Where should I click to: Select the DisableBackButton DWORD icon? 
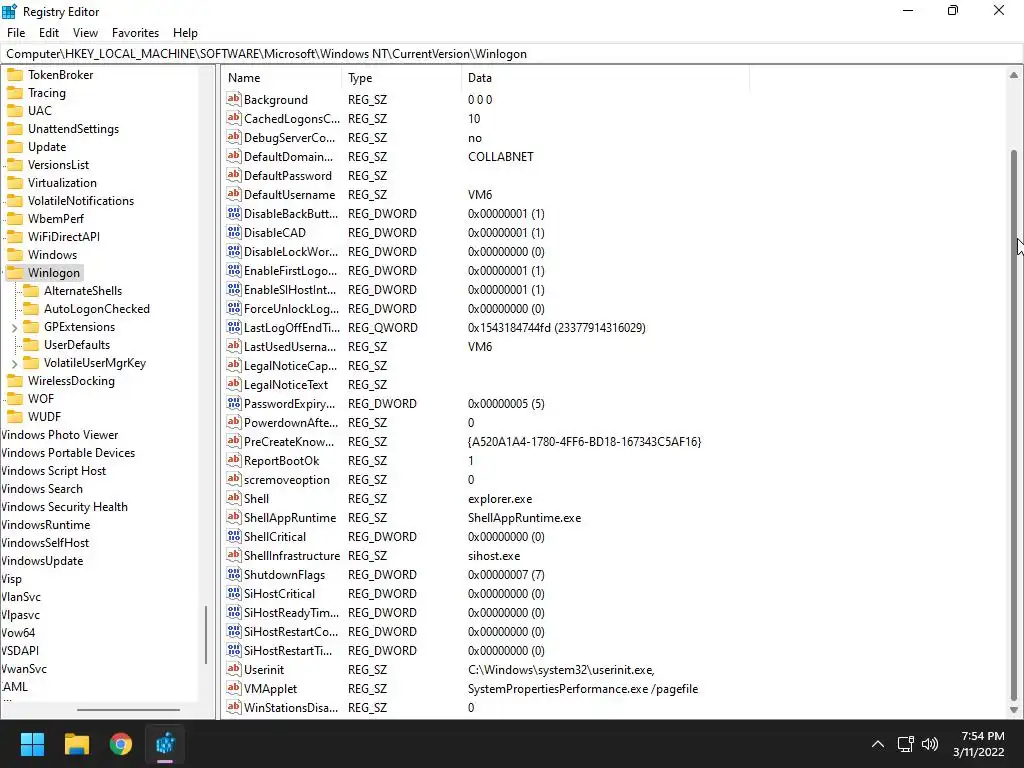coord(234,213)
